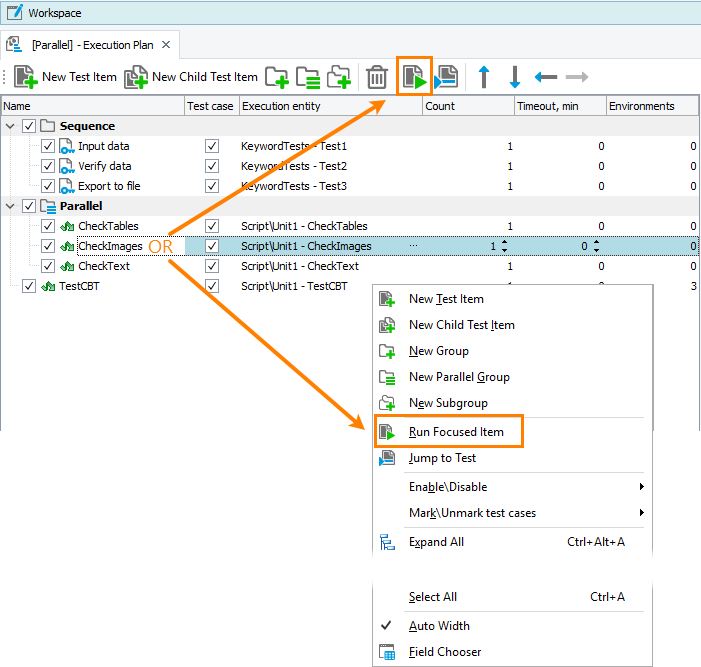Click the Execution entity column header
This screenshot has height=667, width=701.
(331, 106)
